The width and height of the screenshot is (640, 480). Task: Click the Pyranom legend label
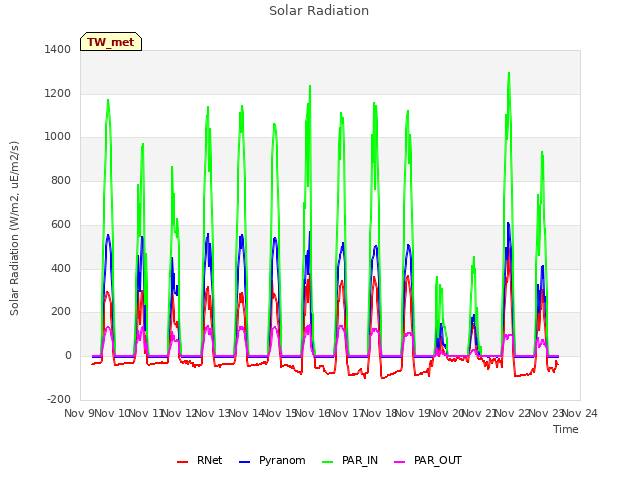pos(282,460)
